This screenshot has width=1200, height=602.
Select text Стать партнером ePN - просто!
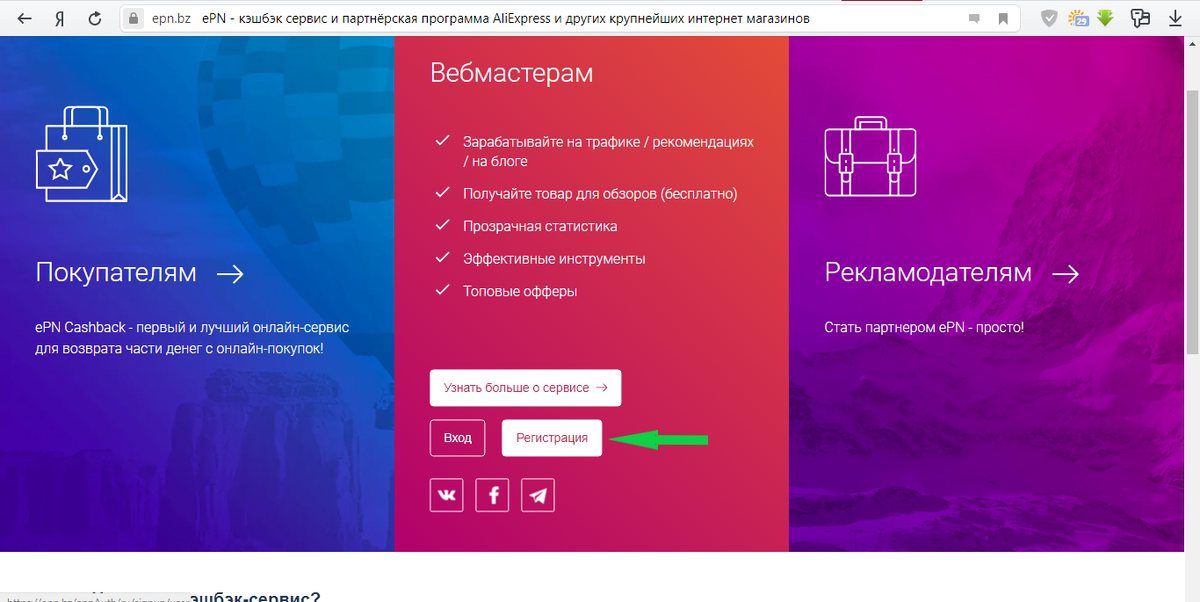[924, 327]
